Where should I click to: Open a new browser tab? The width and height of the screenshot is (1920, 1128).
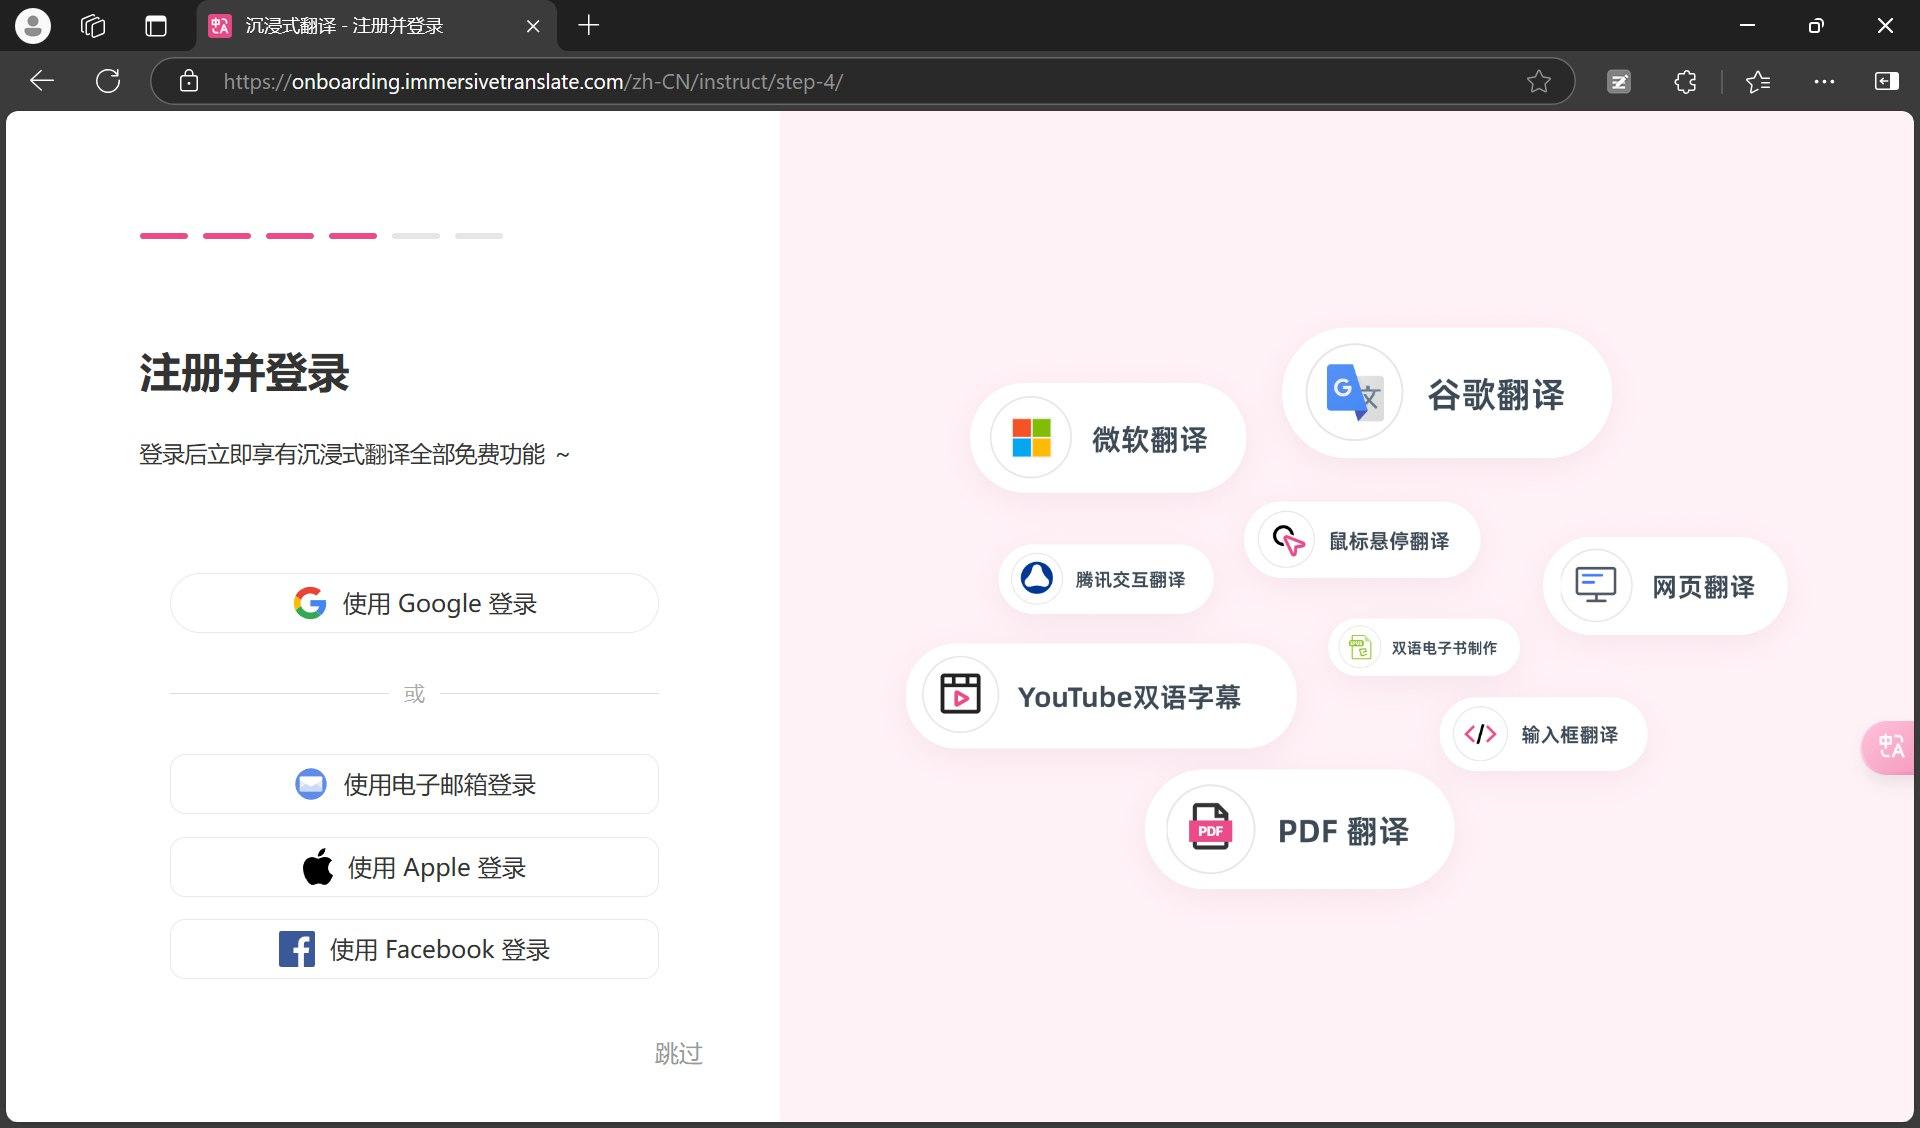tap(589, 26)
